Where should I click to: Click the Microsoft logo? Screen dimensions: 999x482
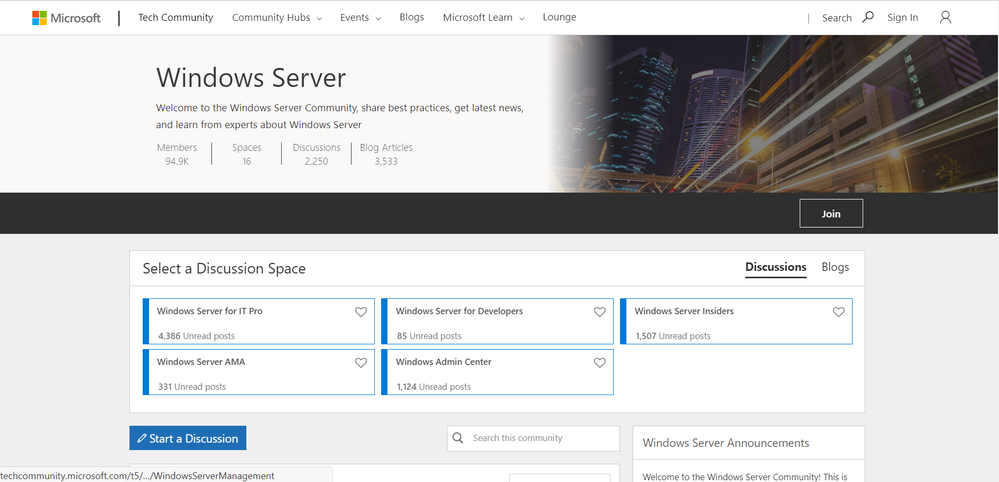[x=66, y=18]
